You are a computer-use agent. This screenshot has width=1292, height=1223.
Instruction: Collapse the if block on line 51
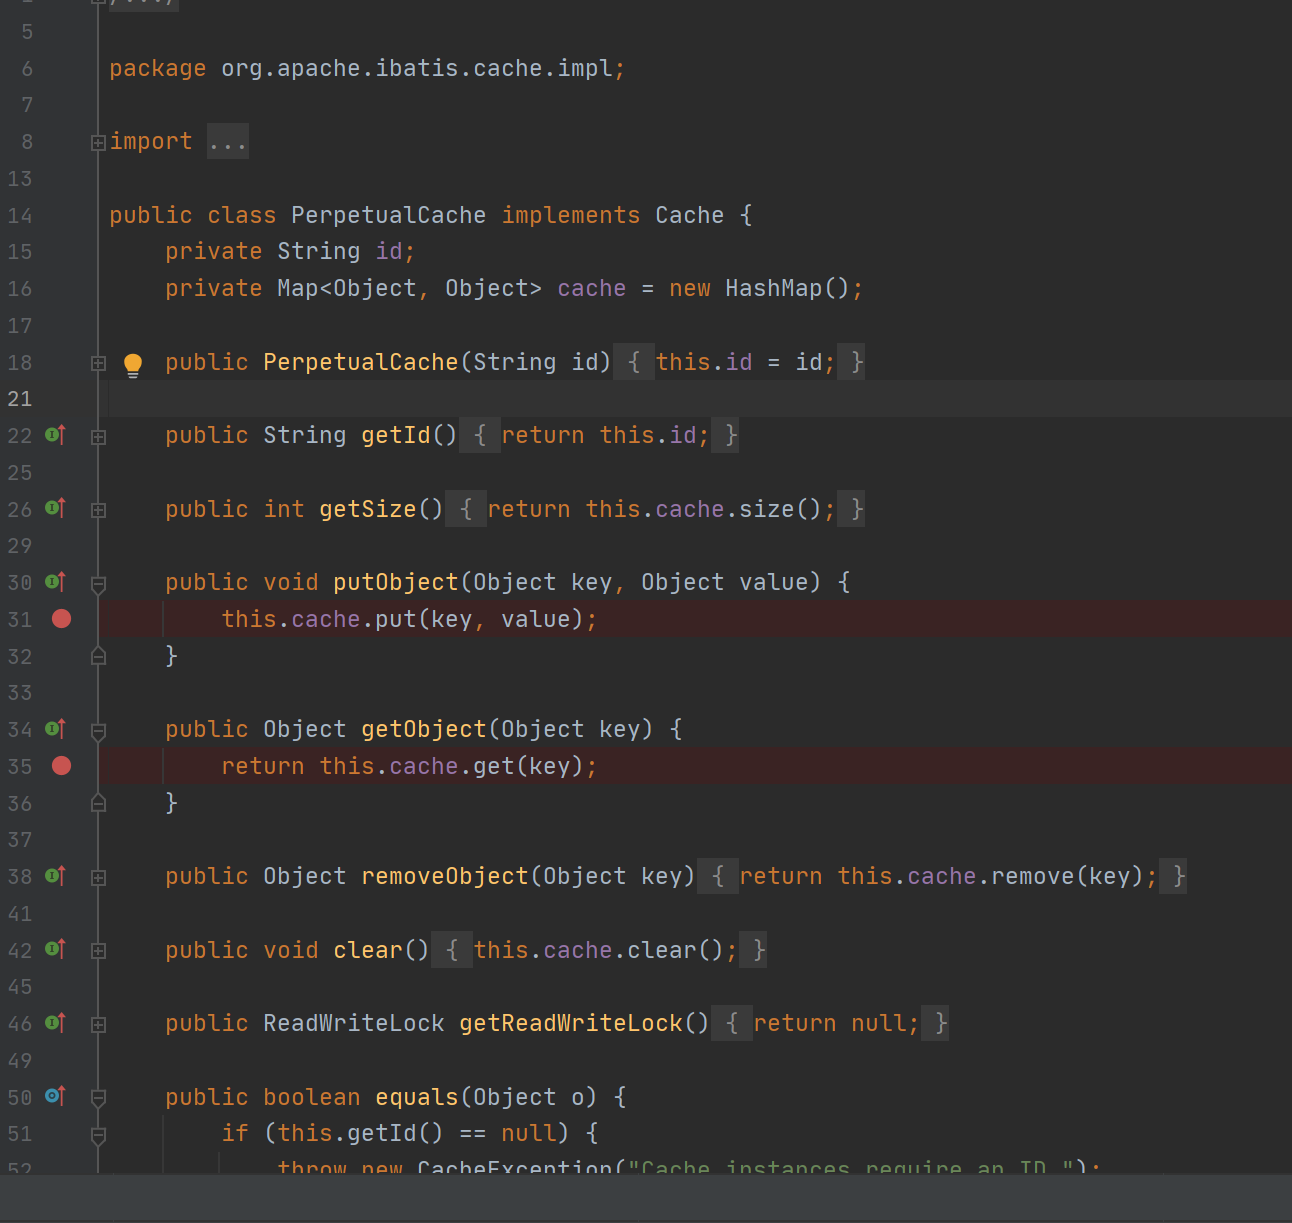(x=98, y=1135)
